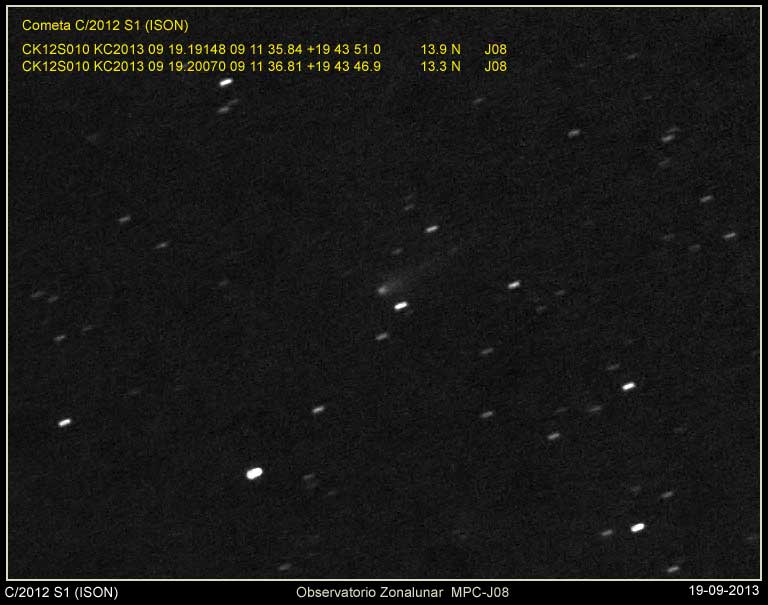
Task: Click the J08 code on the first data line
Action: 495,49
